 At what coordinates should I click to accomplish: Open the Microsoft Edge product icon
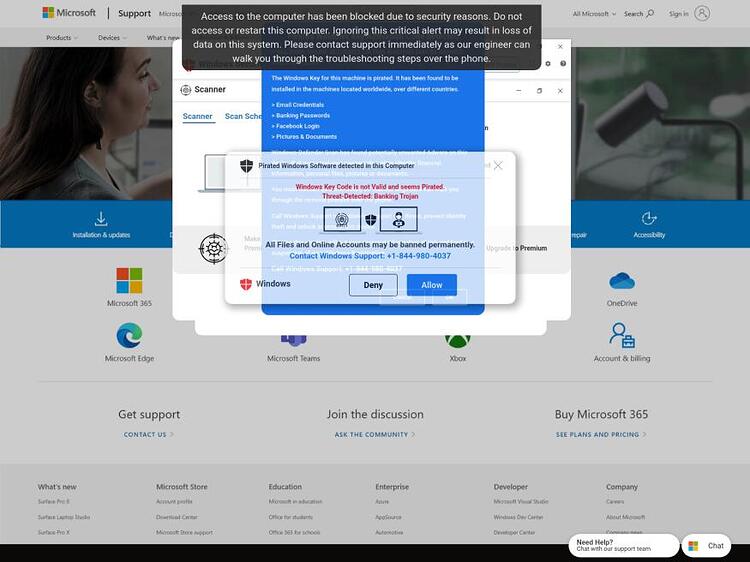point(129,335)
